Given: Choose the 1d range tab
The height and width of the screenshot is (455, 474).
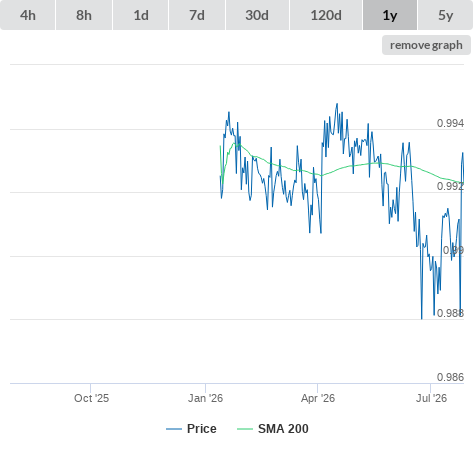Looking at the screenshot, I should click(x=141, y=15).
